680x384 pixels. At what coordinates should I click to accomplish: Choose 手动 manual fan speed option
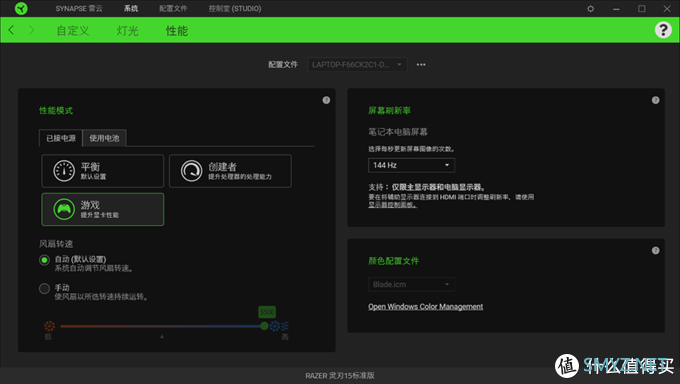44,289
